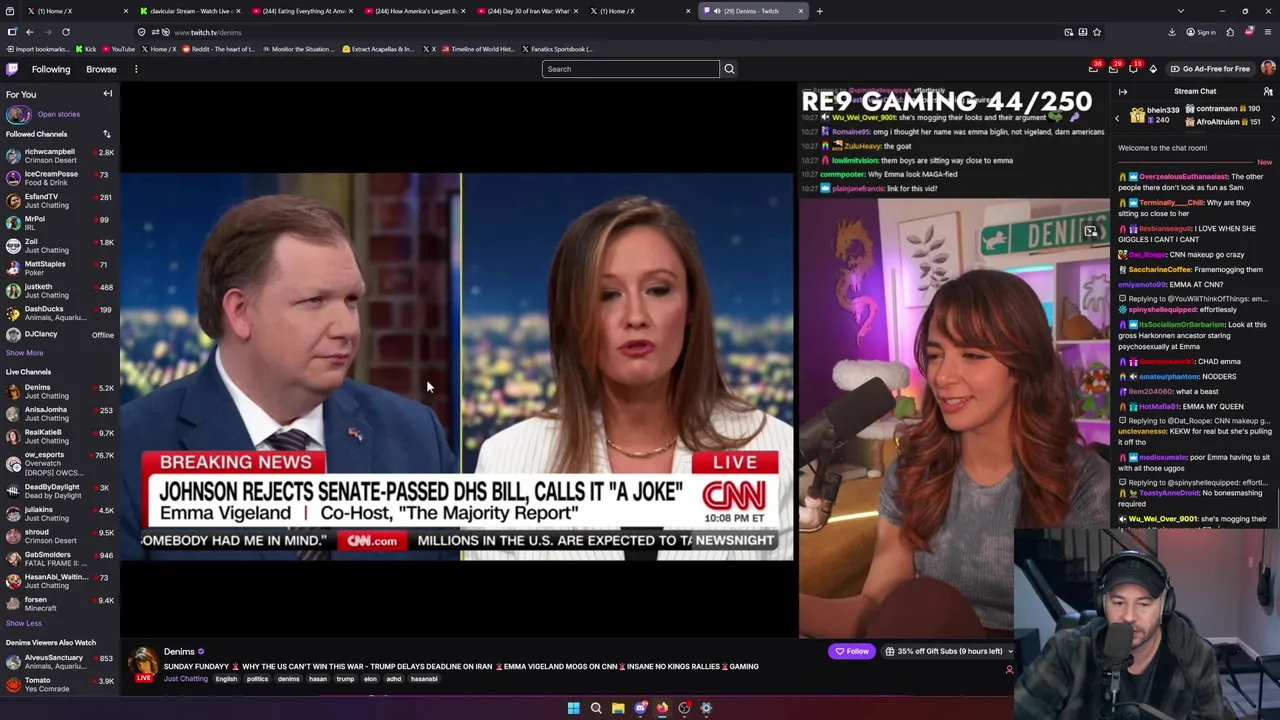Switch to the Eating Everything At Ame tab

click(301, 11)
